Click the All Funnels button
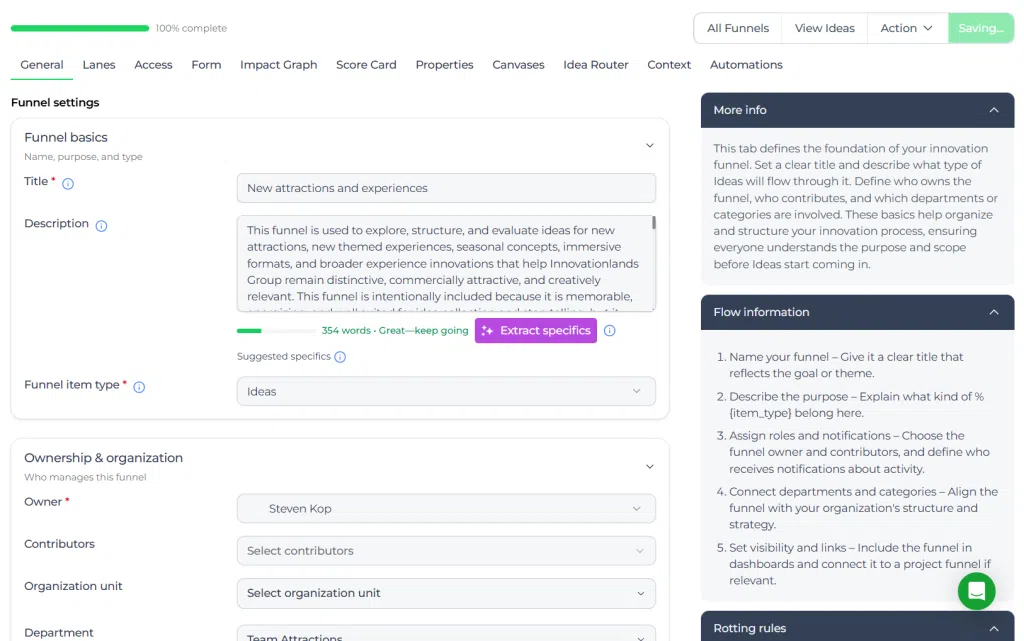Screen dimensions: 1024x641 click(x=738, y=28)
